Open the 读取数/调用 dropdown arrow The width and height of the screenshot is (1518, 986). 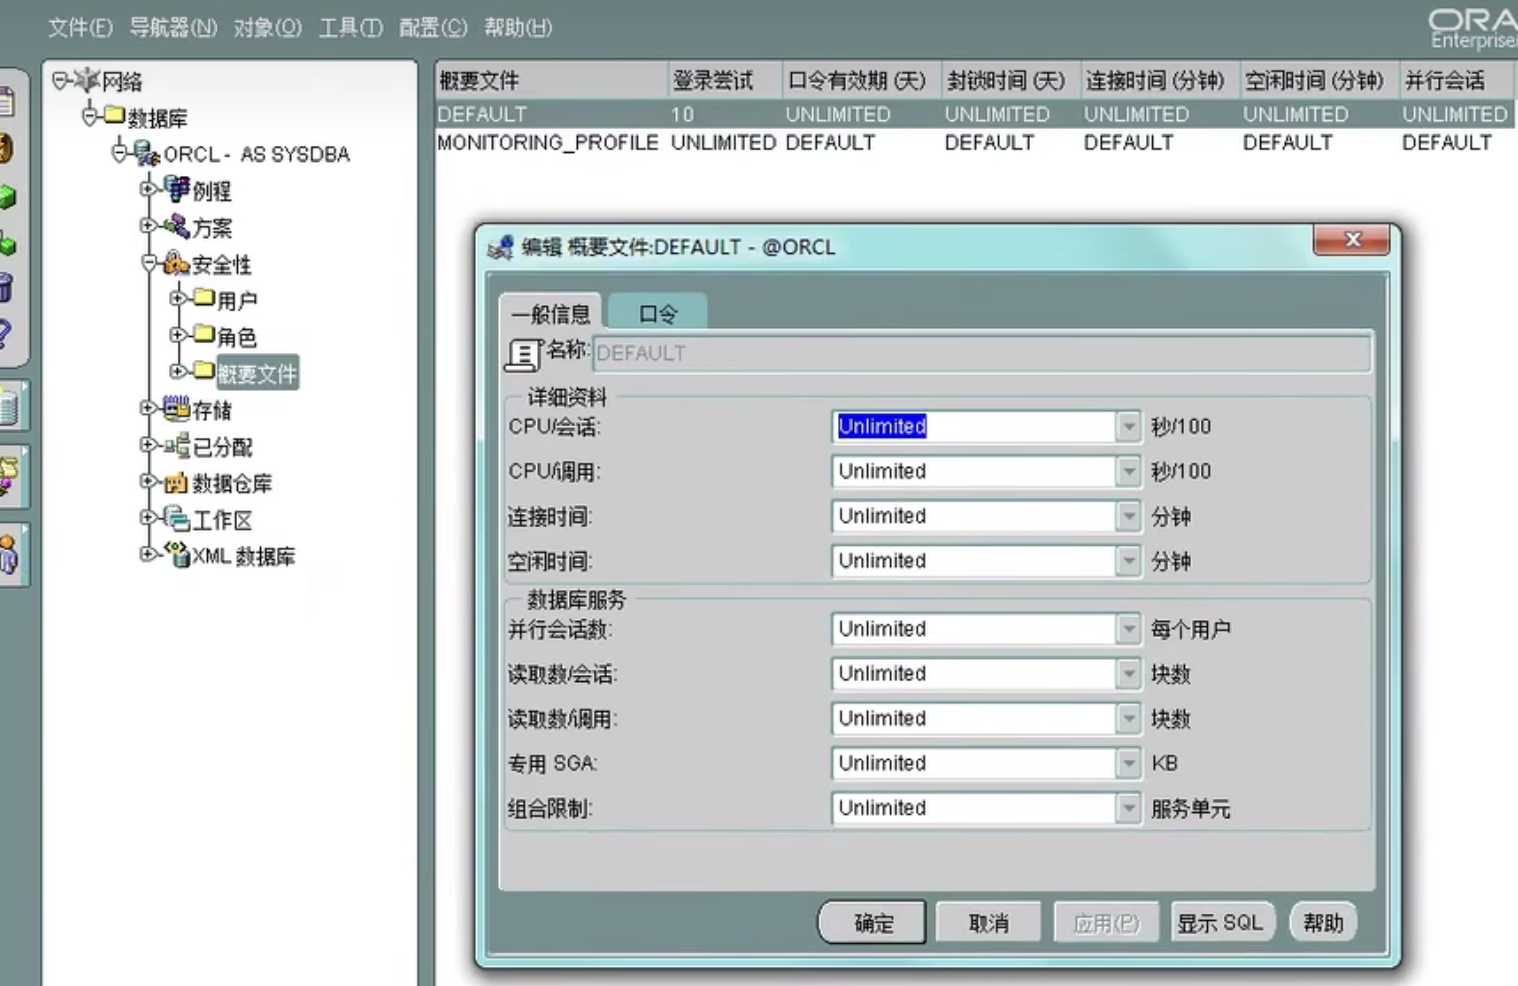[1128, 718]
